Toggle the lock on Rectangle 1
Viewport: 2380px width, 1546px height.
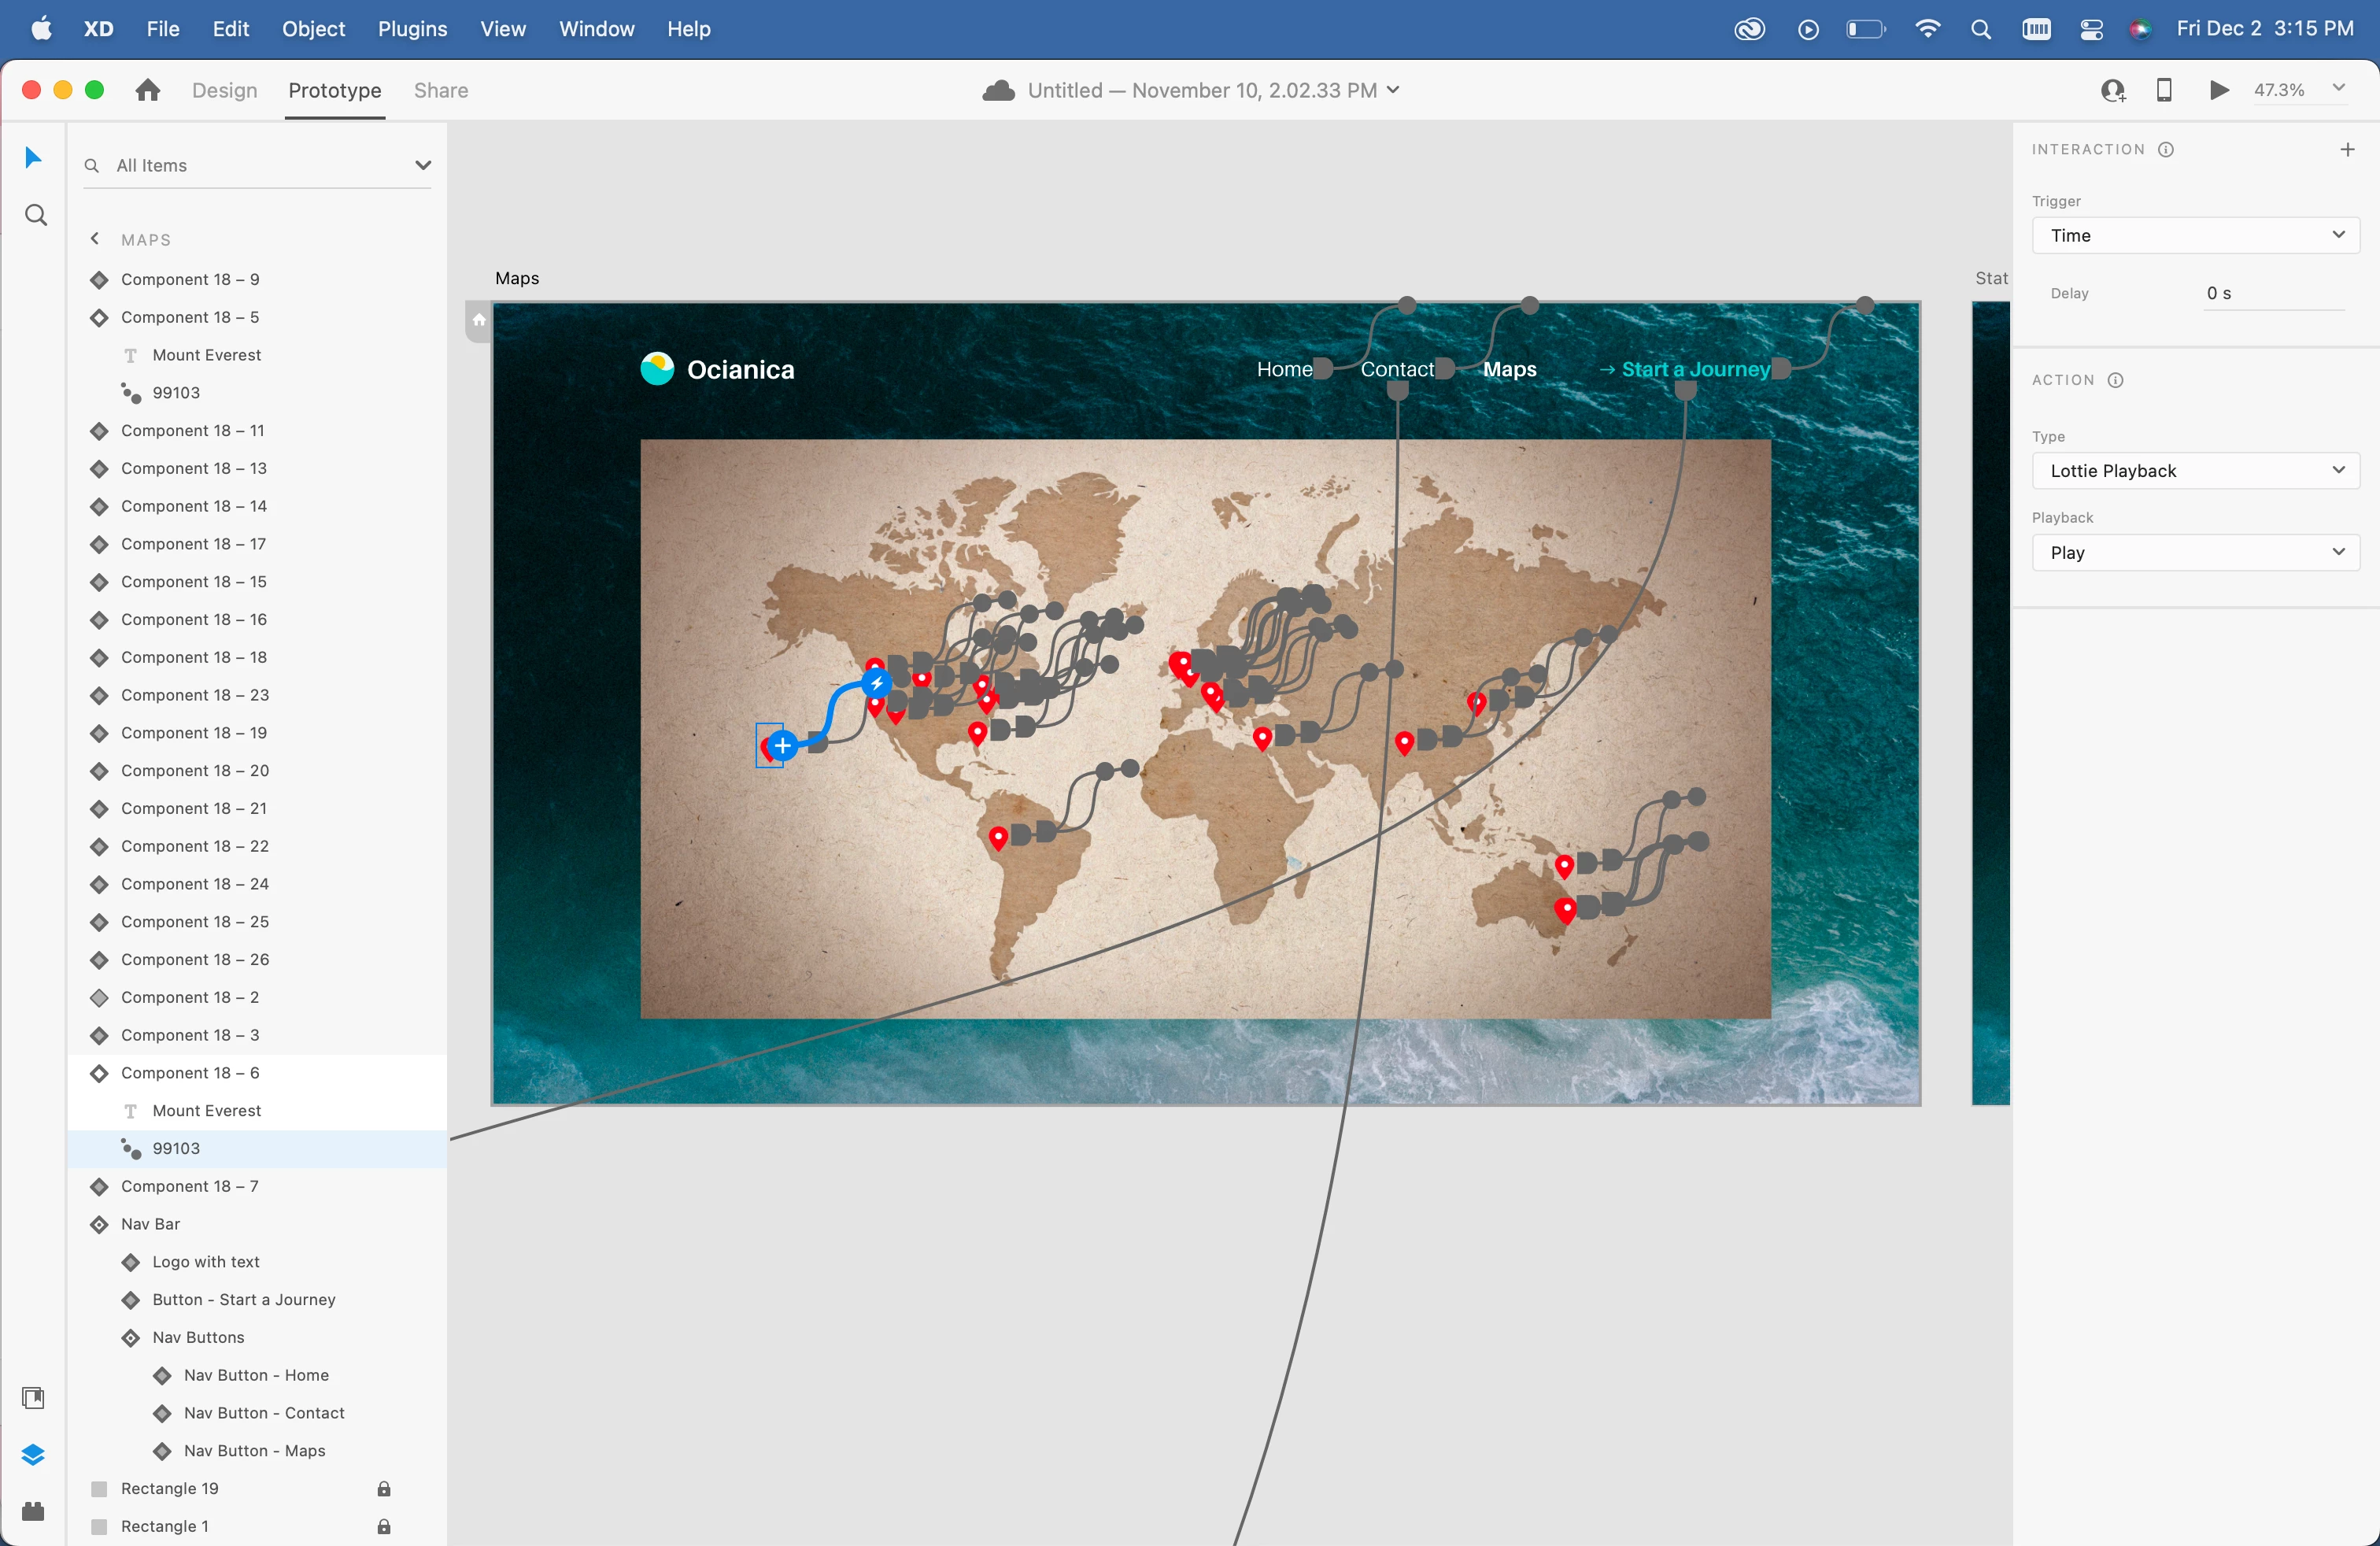coord(383,1526)
